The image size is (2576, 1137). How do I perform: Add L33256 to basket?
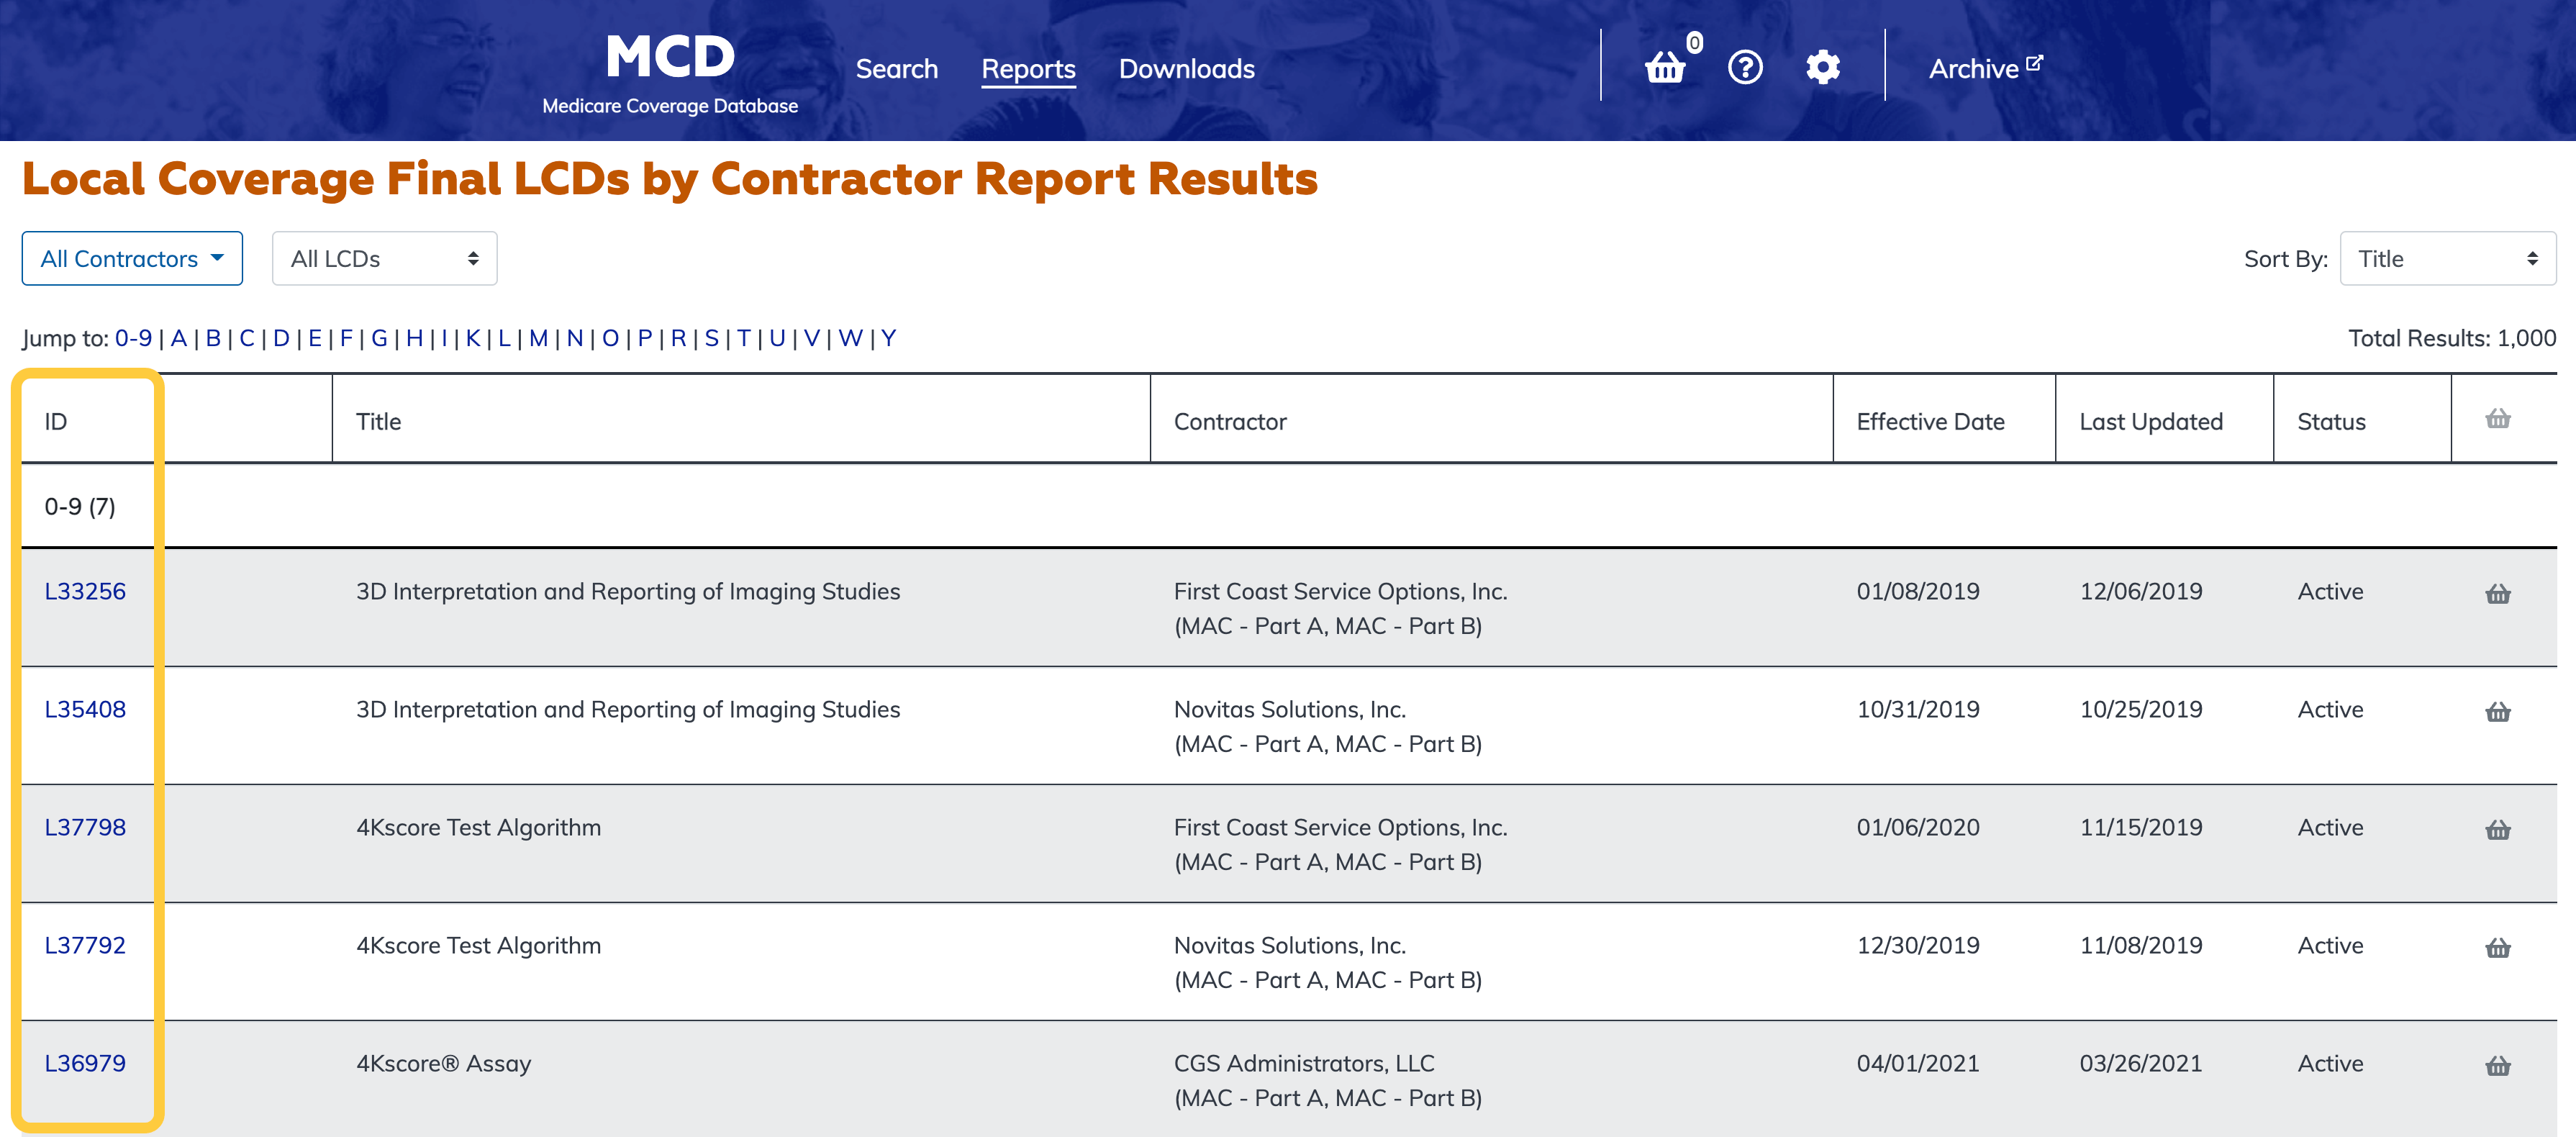click(2497, 594)
